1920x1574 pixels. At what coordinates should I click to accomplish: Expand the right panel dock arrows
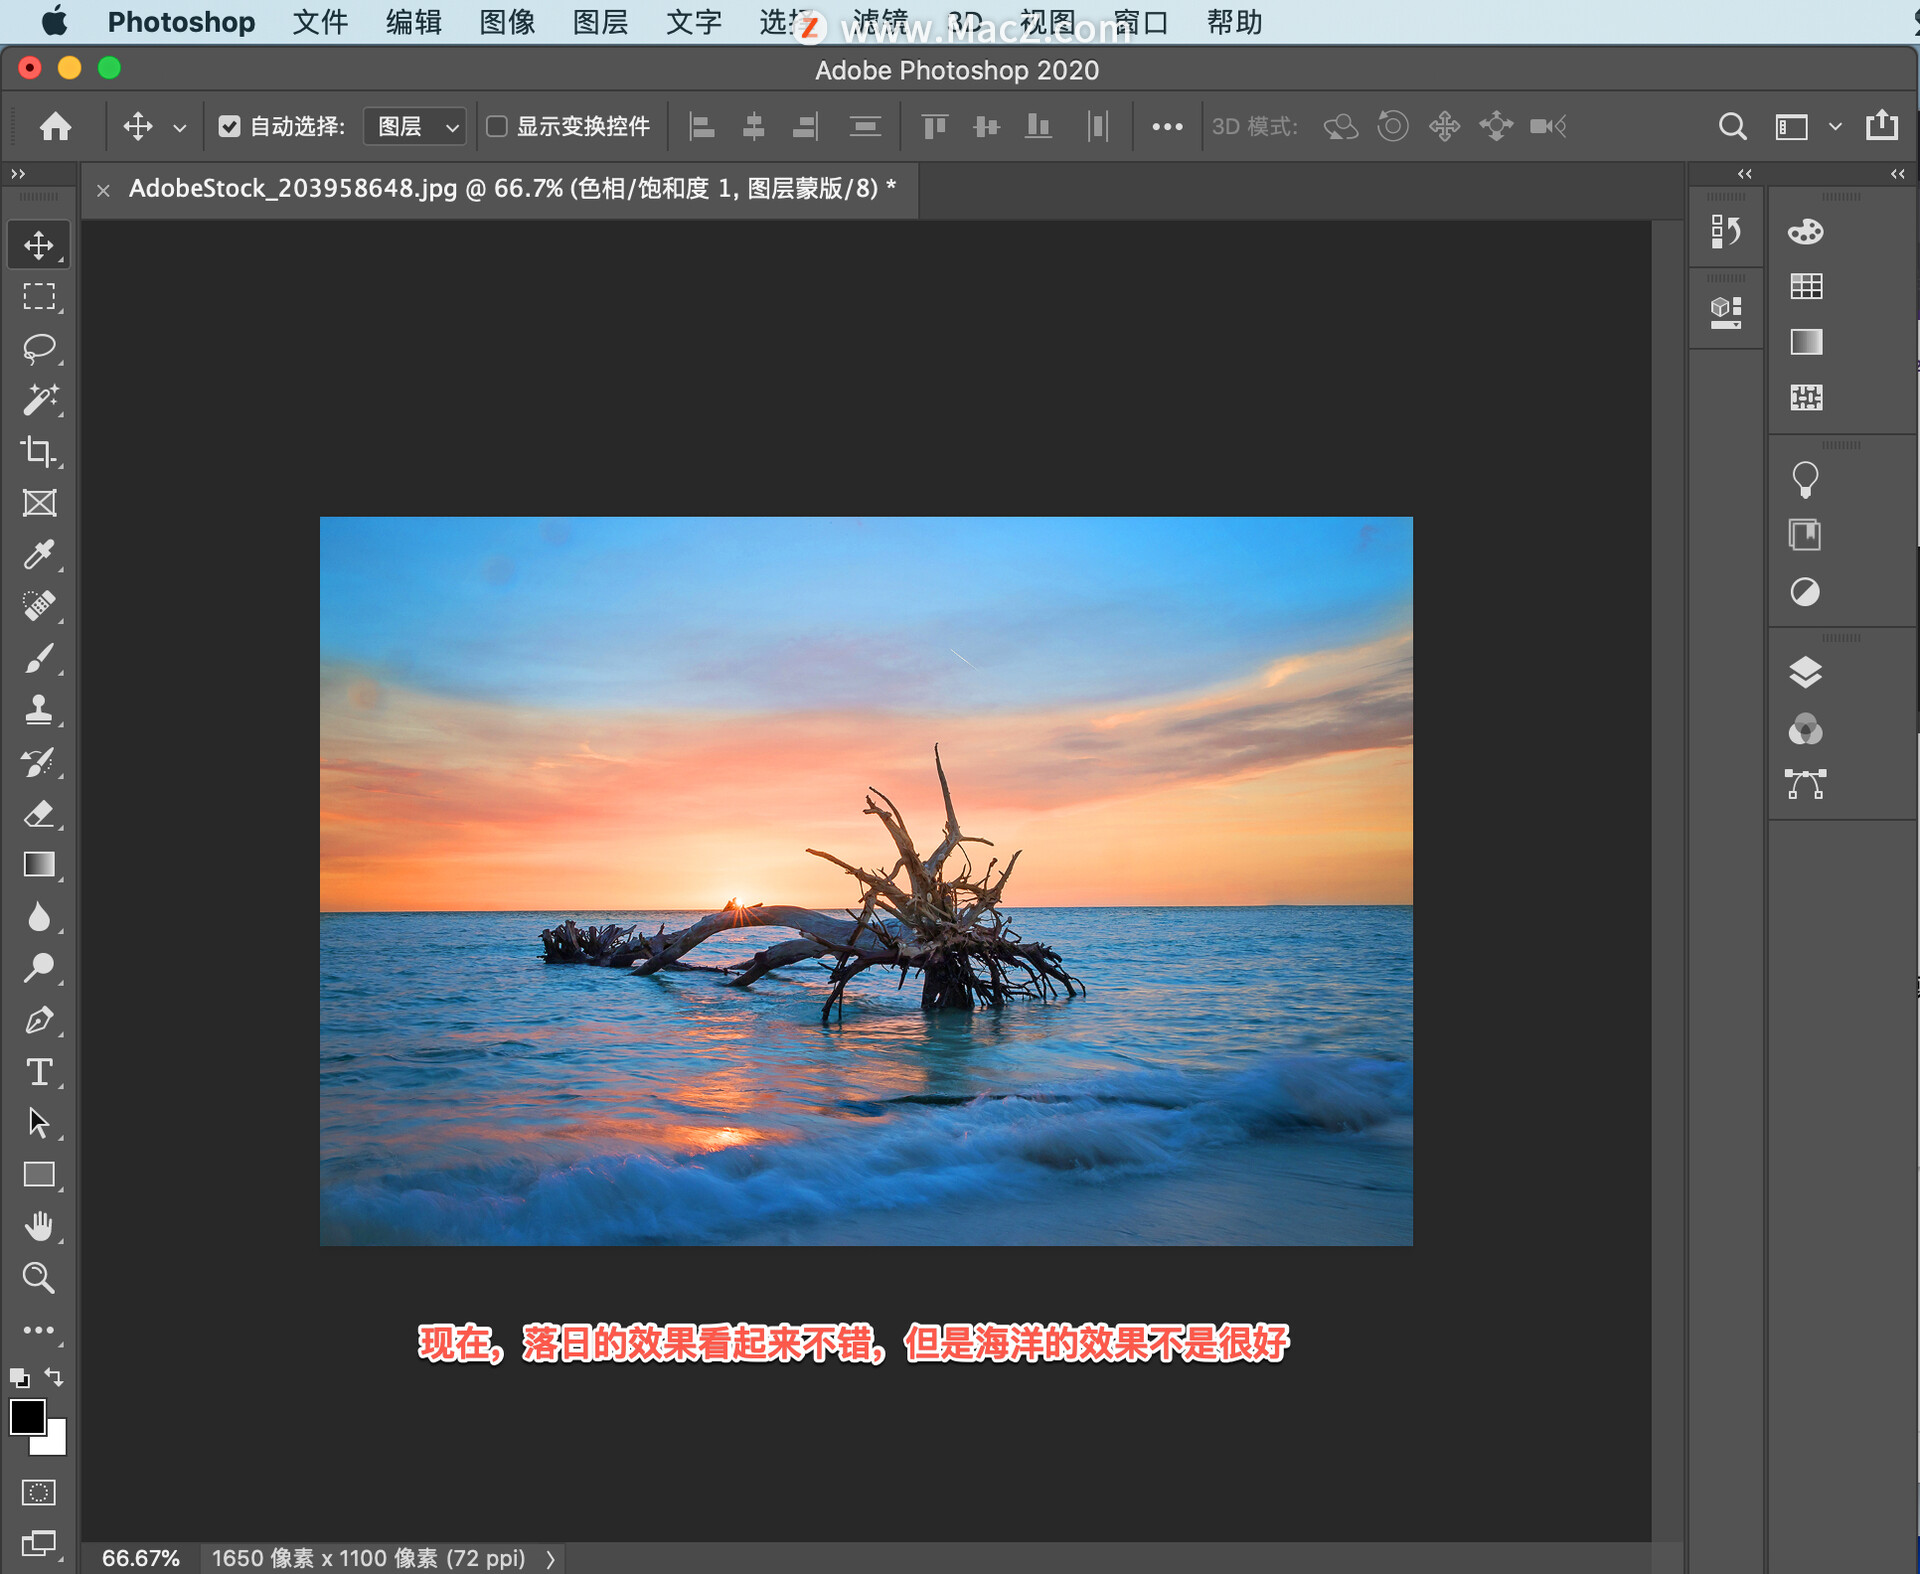[1897, 174]
